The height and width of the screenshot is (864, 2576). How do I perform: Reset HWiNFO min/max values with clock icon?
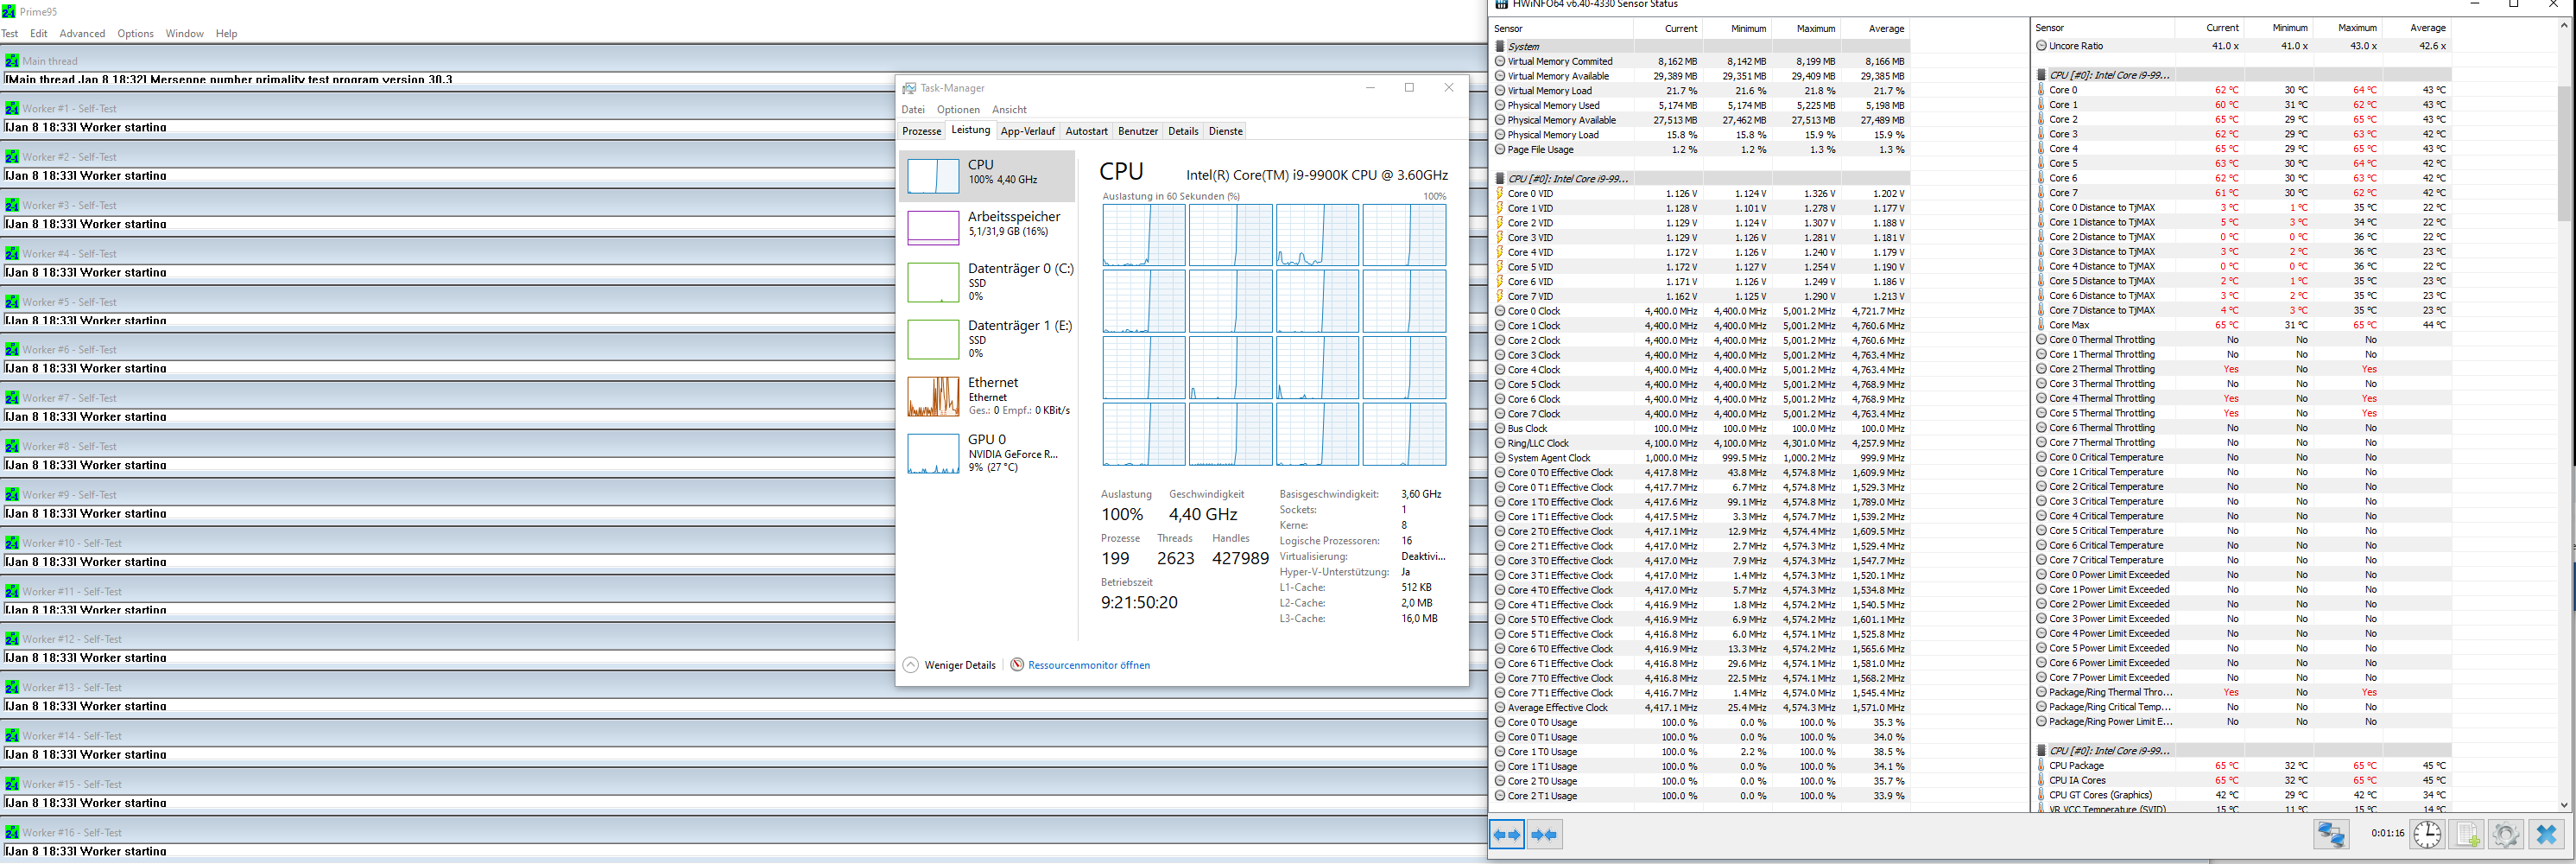coord(2427,835)
